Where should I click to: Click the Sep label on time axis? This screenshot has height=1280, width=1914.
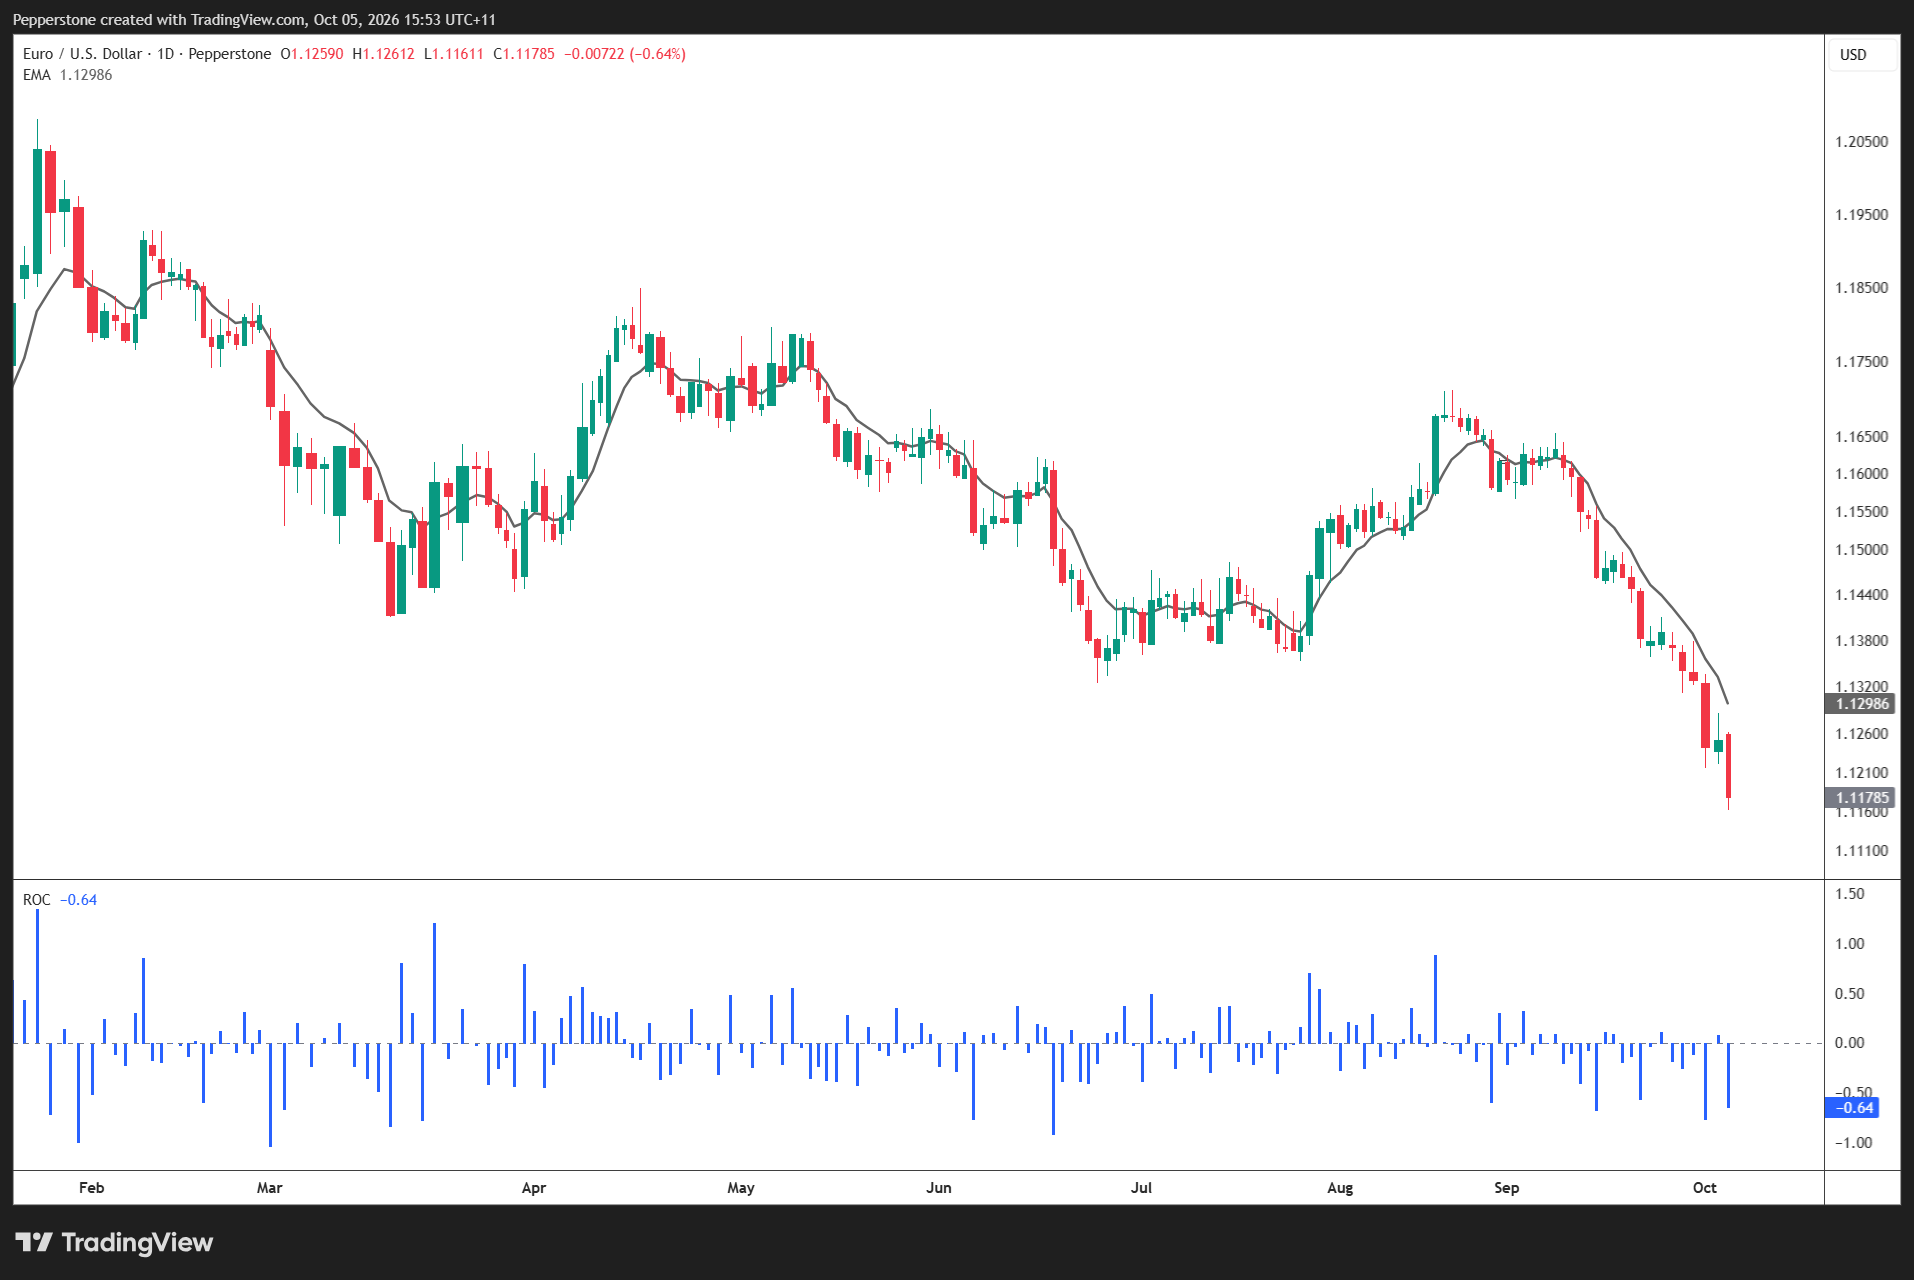click(x=1507, y=1188)
